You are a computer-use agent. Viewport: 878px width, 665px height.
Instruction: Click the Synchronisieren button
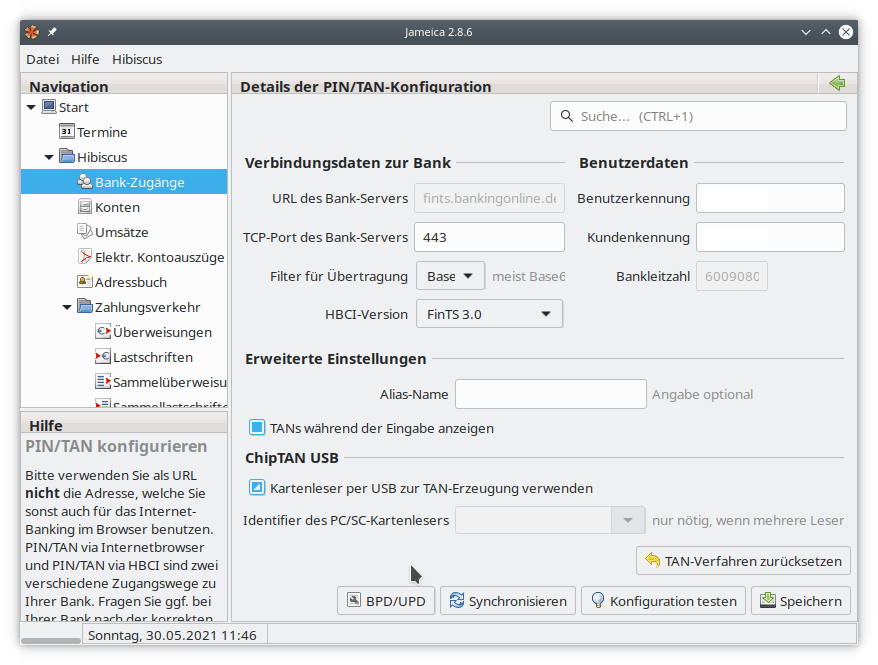point(508,601)
